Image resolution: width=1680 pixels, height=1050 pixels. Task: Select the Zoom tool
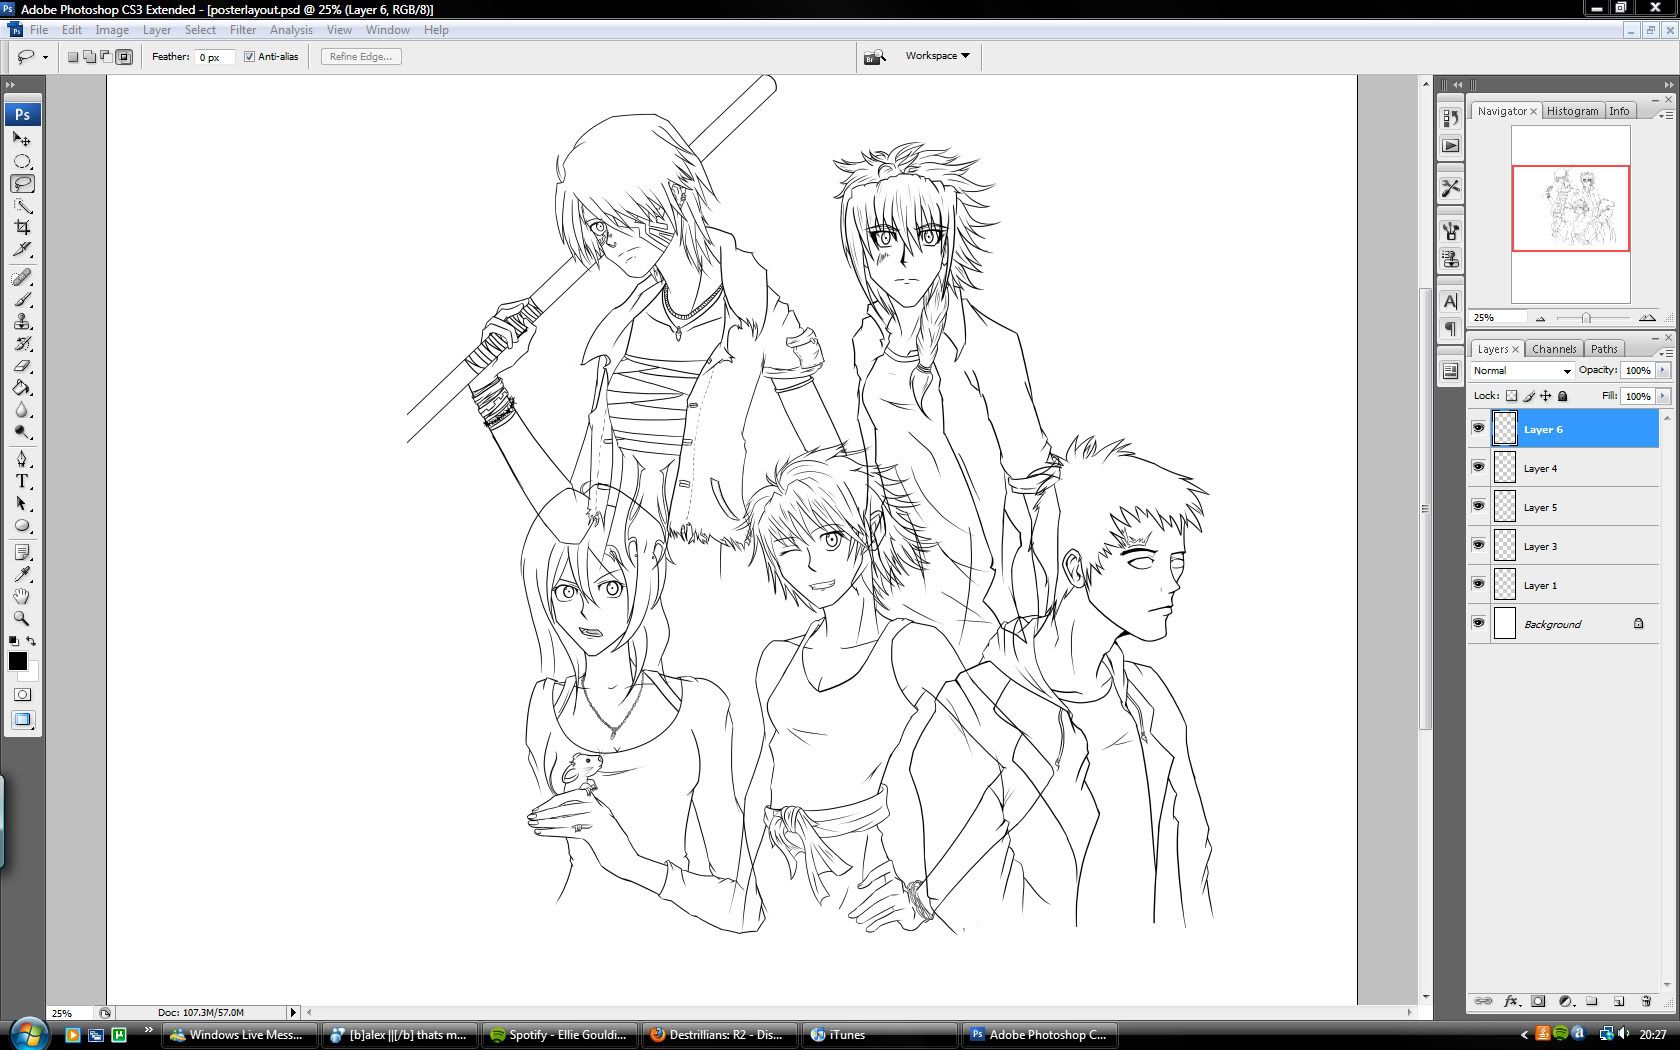[22, 619]
